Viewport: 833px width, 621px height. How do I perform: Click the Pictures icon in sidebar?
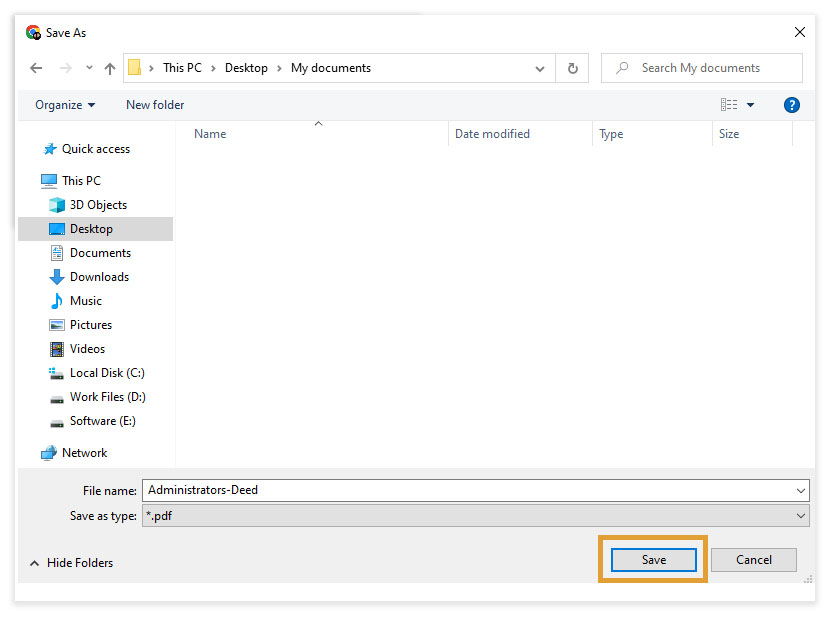point(57,325)
